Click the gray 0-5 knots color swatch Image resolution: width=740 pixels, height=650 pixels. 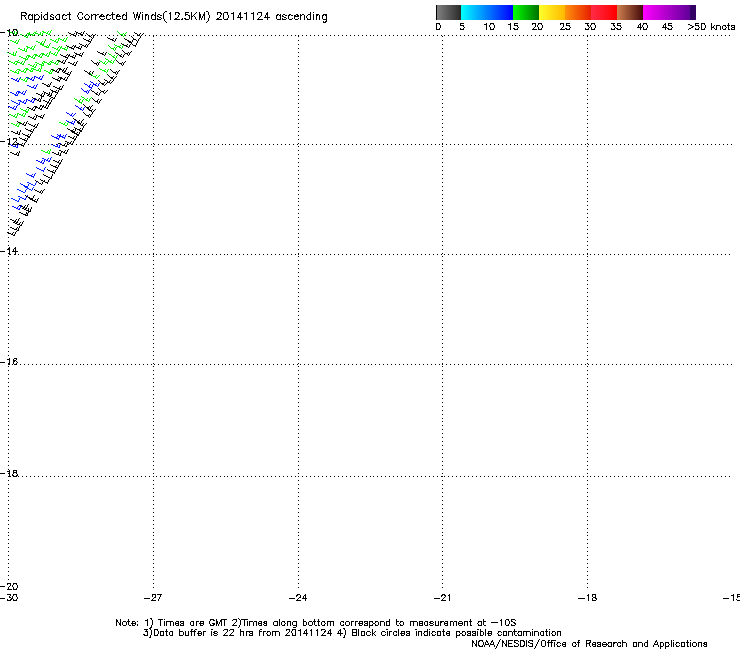(448, 12)
